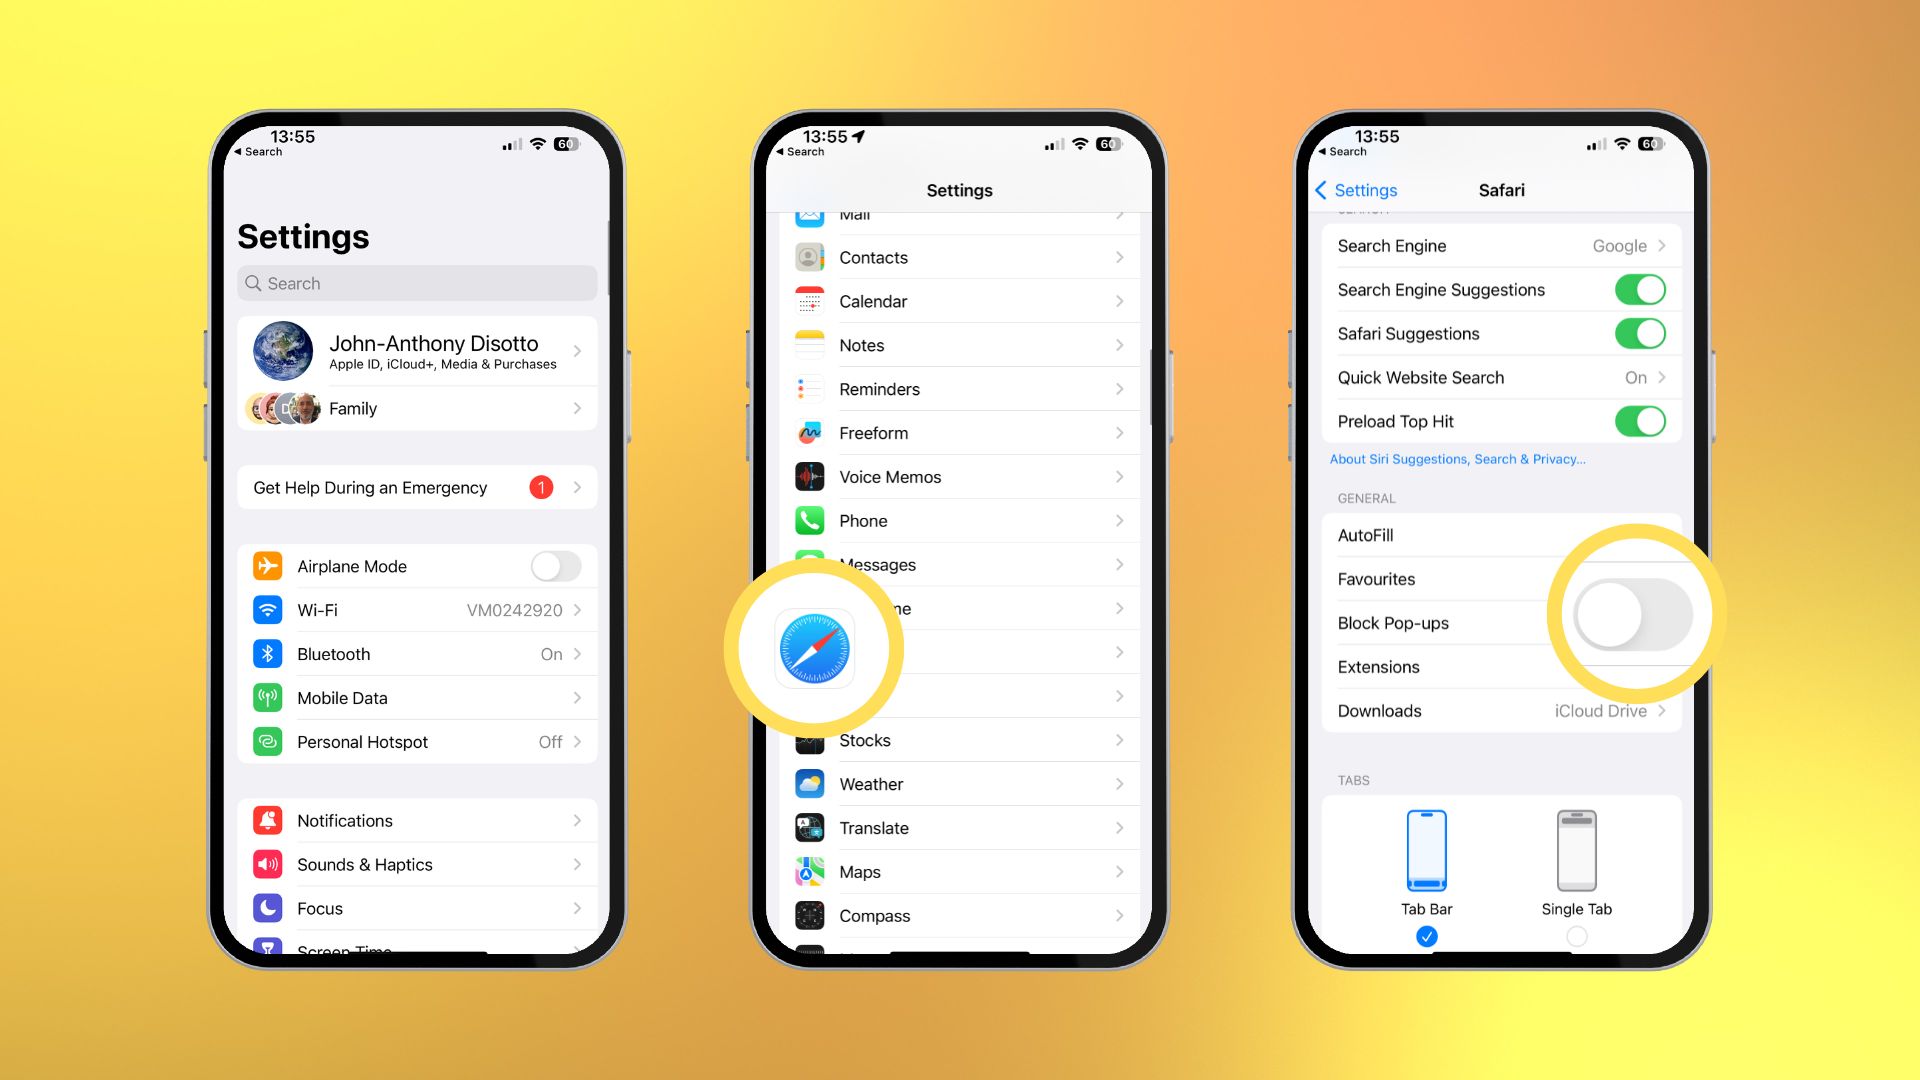Screen dimensions: 1920x1080
Task: Tap the Notifications settings icon
Action: [269, 819]
